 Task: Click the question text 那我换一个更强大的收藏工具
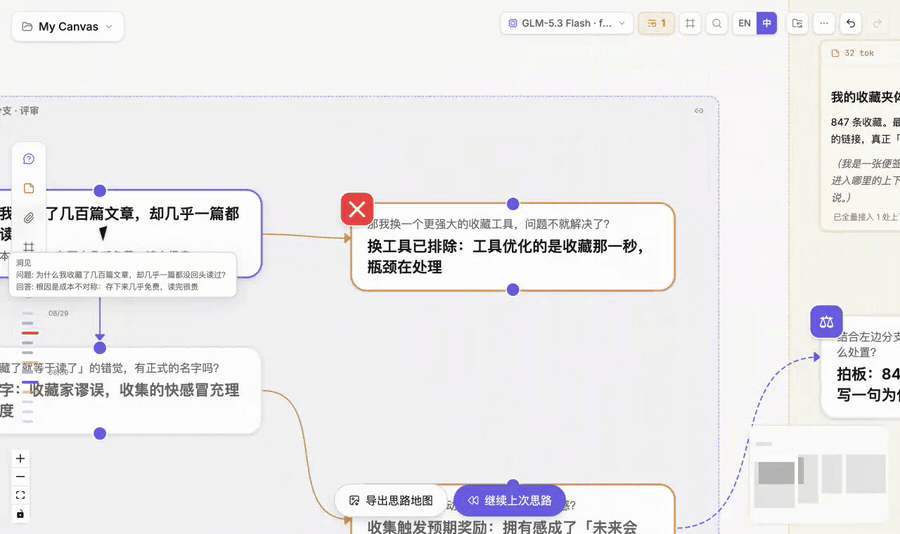[x=488, y=224]
